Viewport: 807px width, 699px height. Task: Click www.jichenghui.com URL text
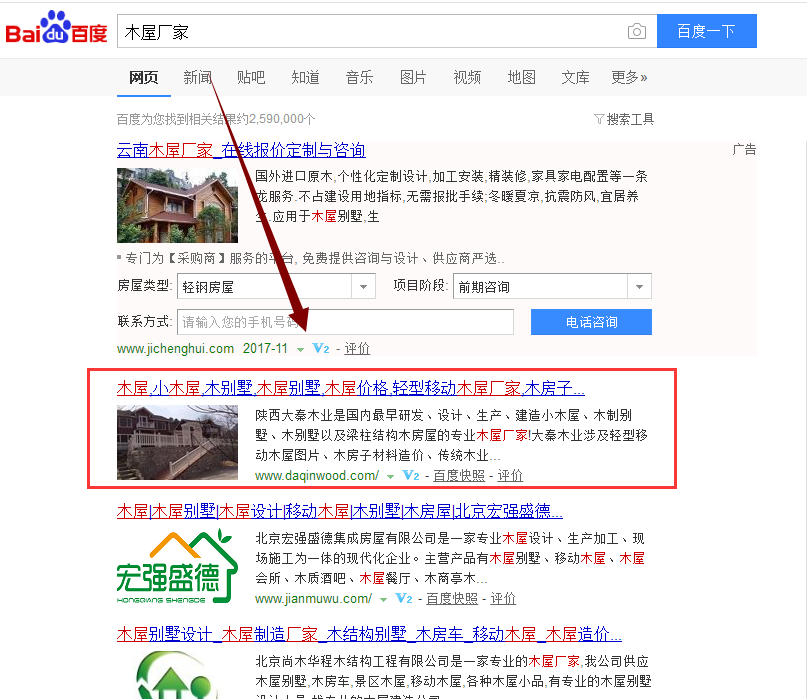point(176,348)
